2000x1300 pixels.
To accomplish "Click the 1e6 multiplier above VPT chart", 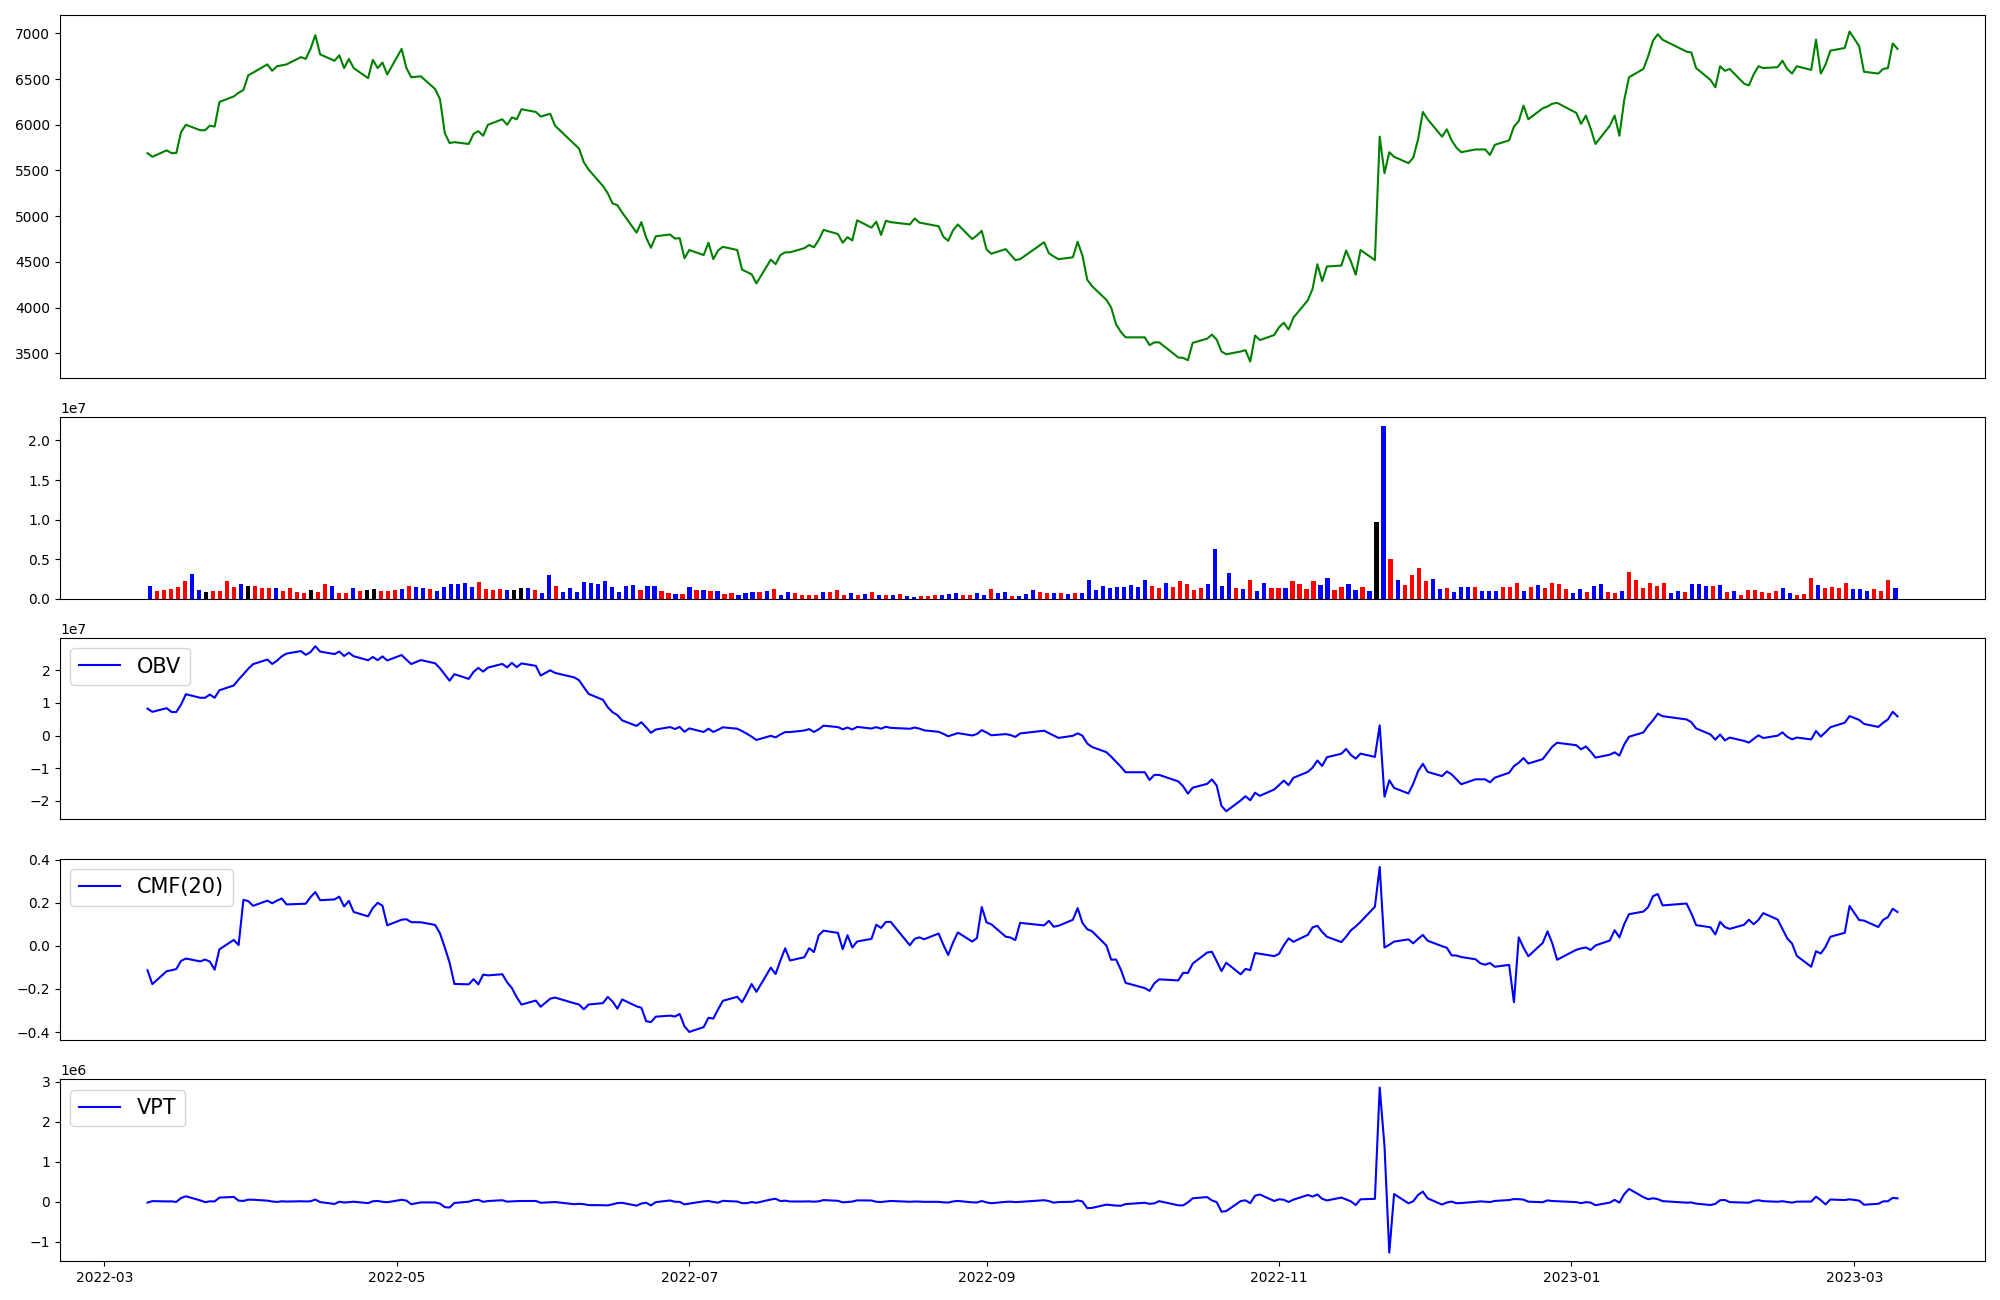I will [73, 1070].
